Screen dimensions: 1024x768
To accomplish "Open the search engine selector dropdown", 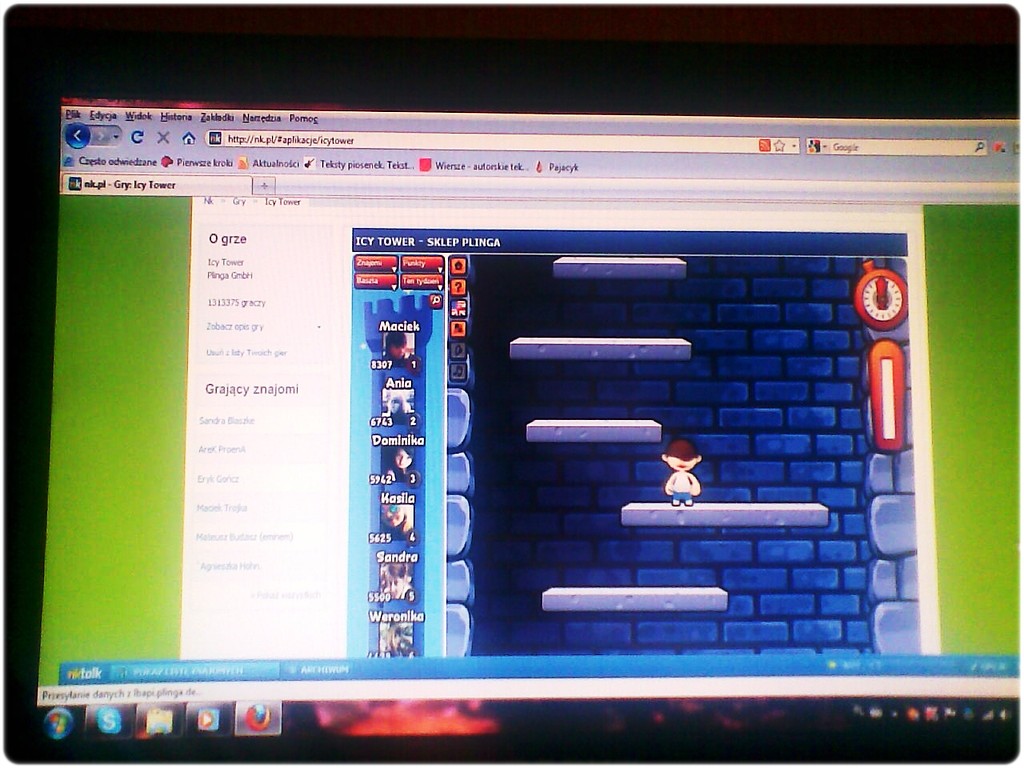I will (816, 147).
